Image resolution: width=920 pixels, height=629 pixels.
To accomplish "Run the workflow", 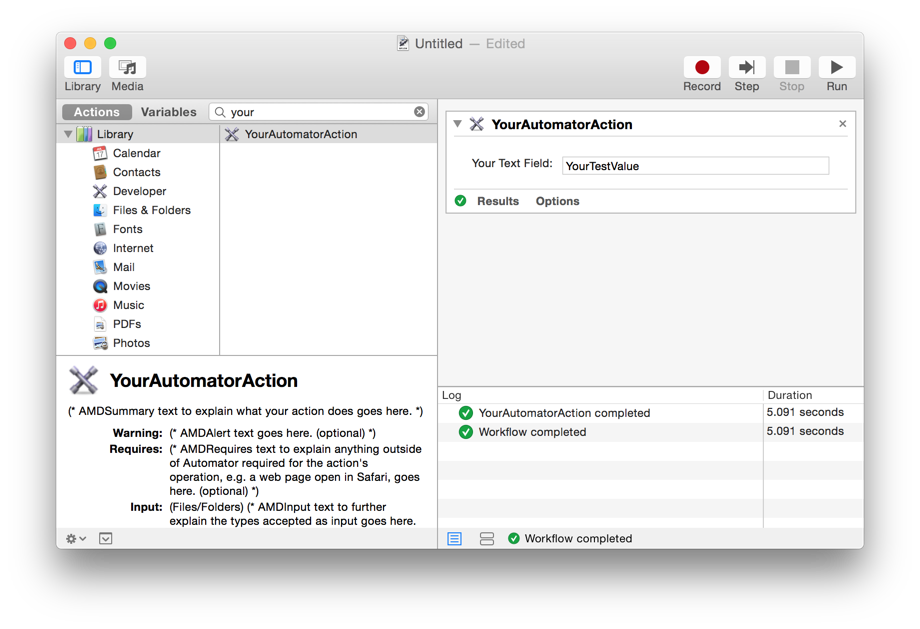I will pos(837,67).
